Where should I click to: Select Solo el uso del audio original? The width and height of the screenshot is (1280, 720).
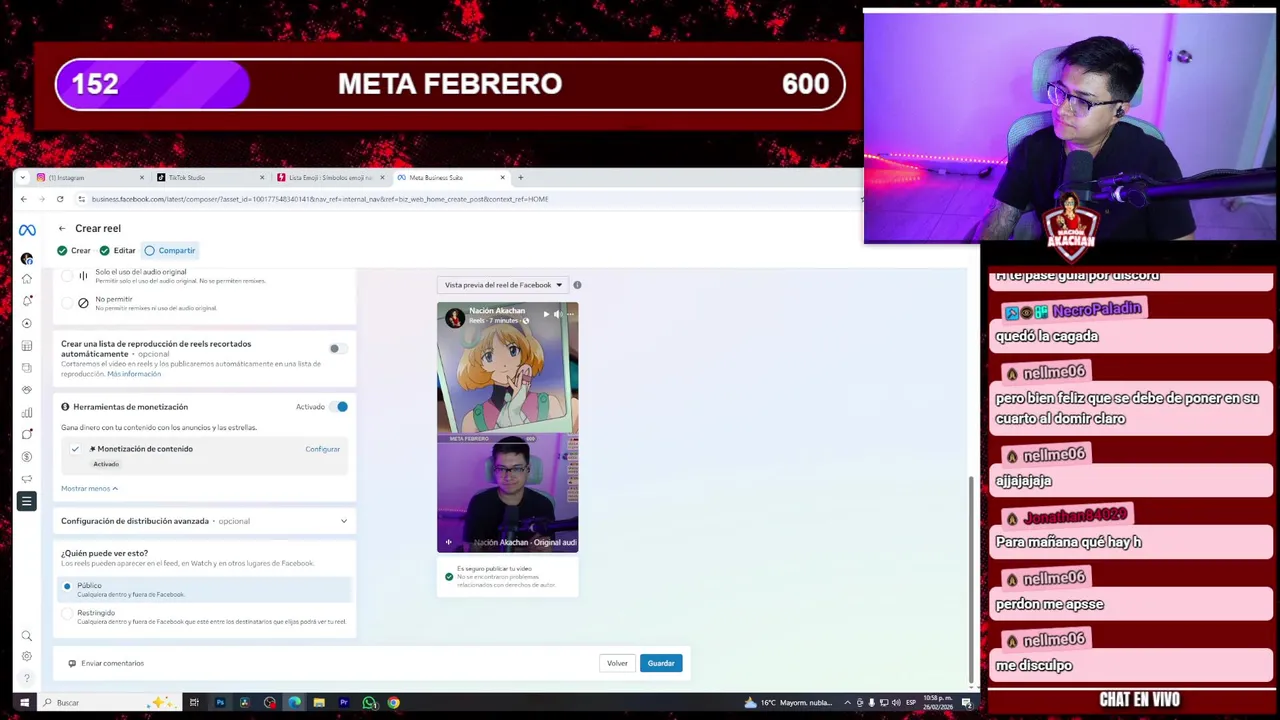point(67,276)
